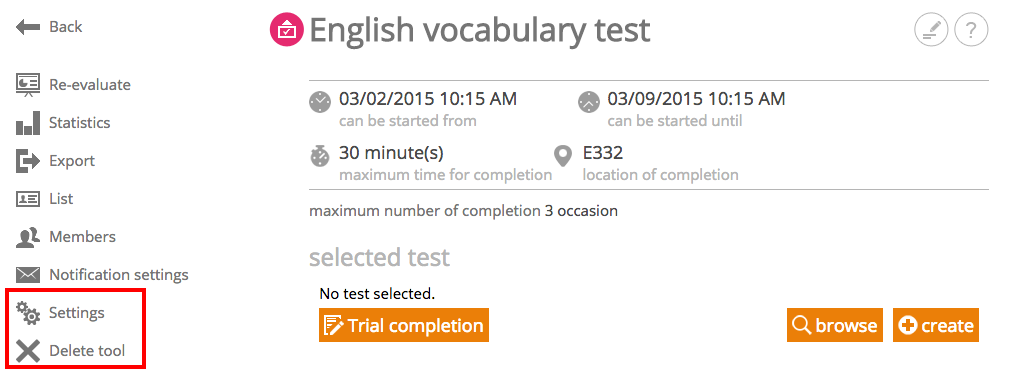Open the Settings gears icon
Image resolution: width=1012 pixels, height=372 pixels.
click(28, 313)
